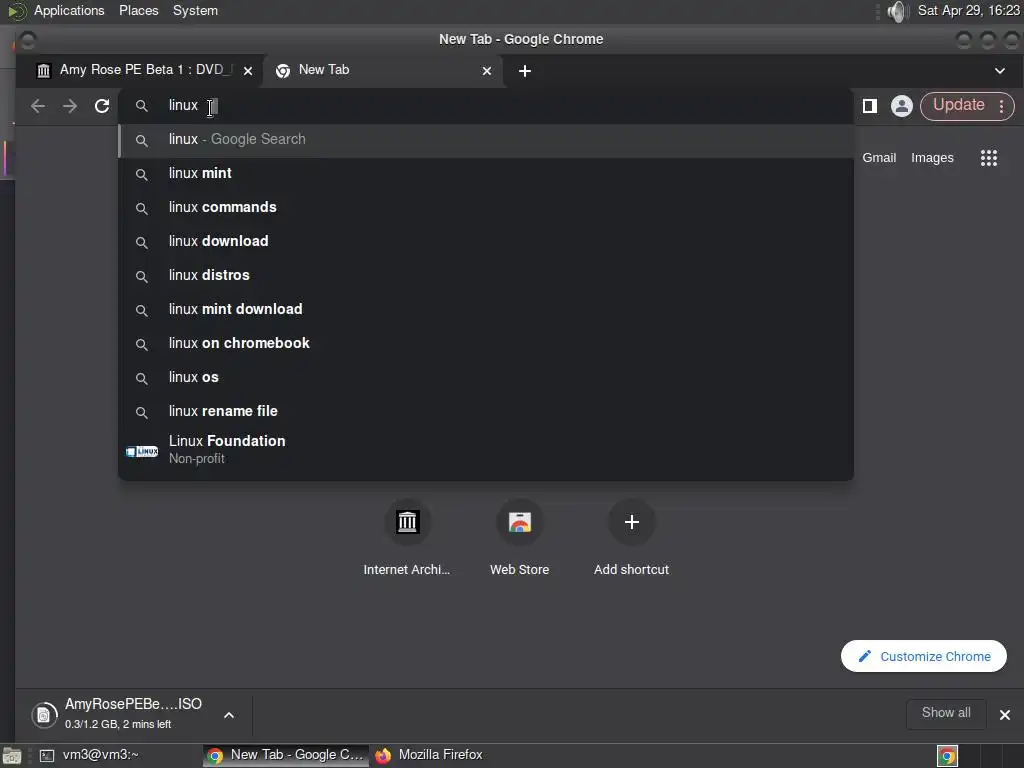Click the New Tab - Google Chrome taskbar button
This screenshot has height=768, width=1024.
coord(285,755)
